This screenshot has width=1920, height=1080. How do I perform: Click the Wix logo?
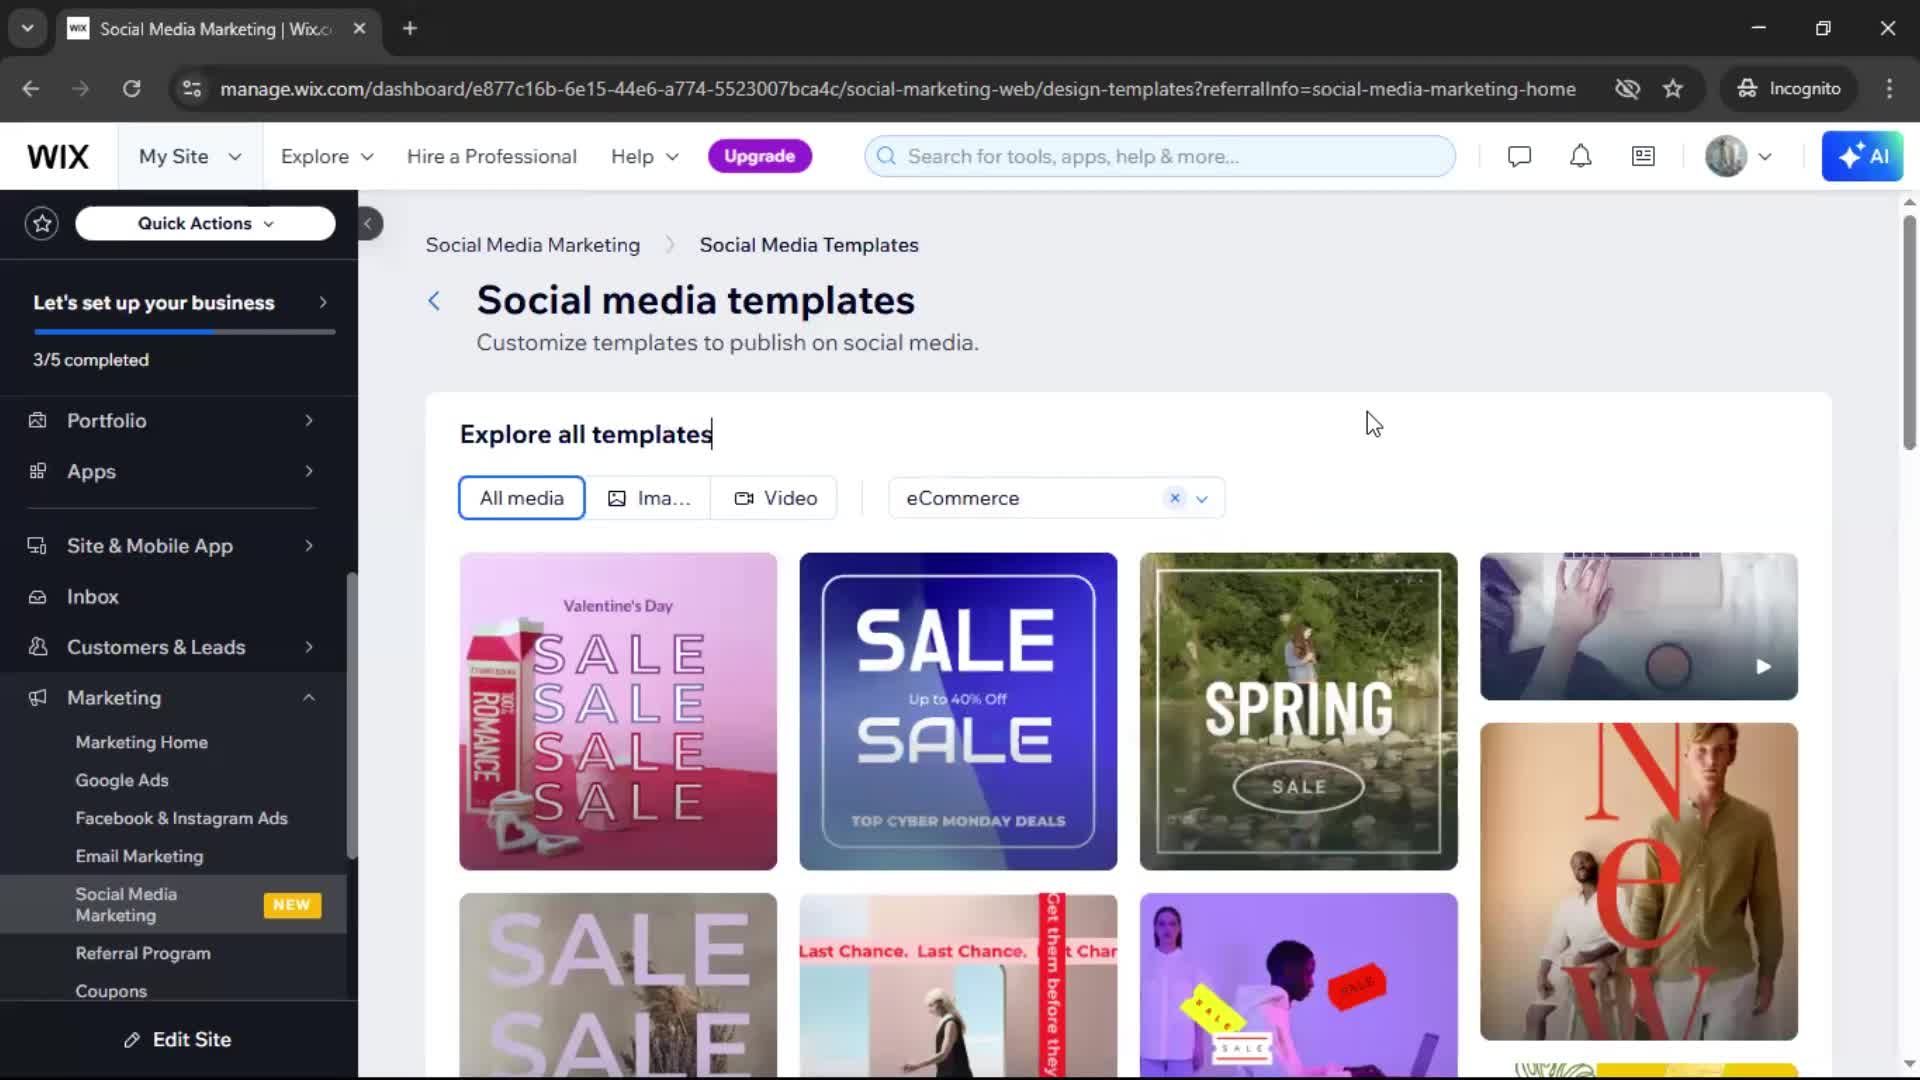58,156
